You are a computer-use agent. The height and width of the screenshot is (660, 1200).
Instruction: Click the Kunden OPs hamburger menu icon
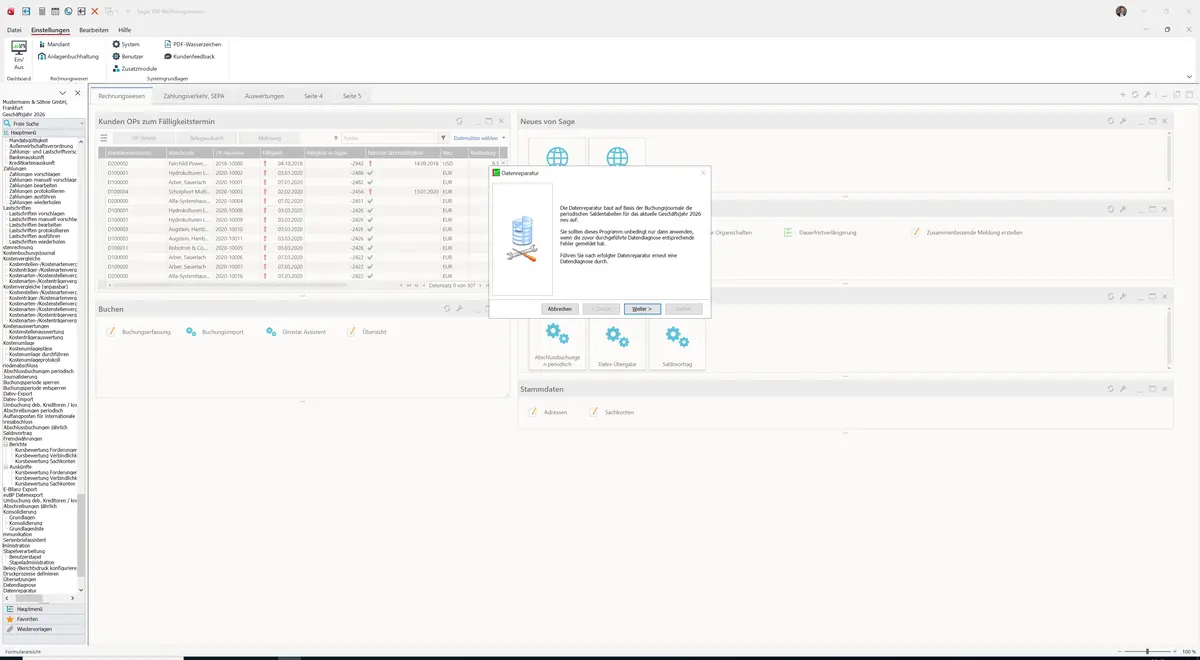click(x=103, y=138)
